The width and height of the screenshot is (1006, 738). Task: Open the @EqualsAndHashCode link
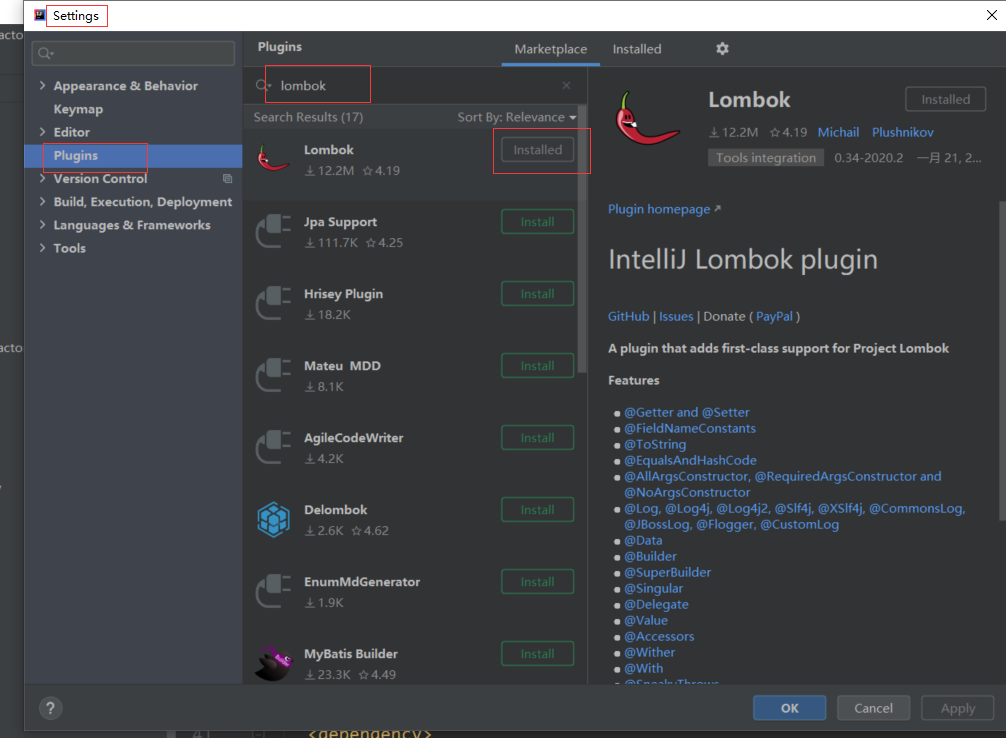[x=690, y=461]
